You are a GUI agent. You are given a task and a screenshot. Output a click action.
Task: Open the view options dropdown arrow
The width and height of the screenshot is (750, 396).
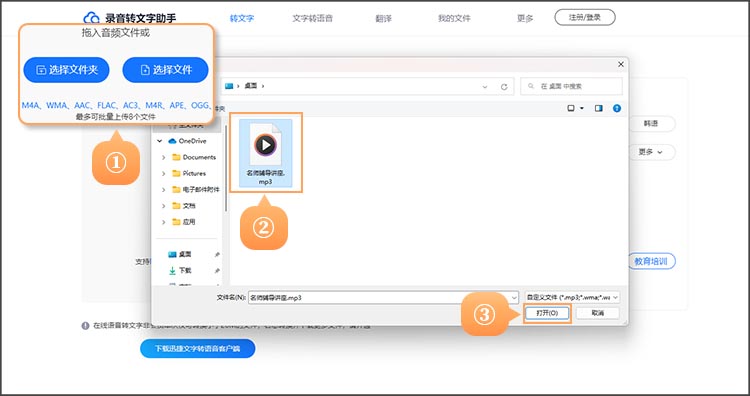582,109
